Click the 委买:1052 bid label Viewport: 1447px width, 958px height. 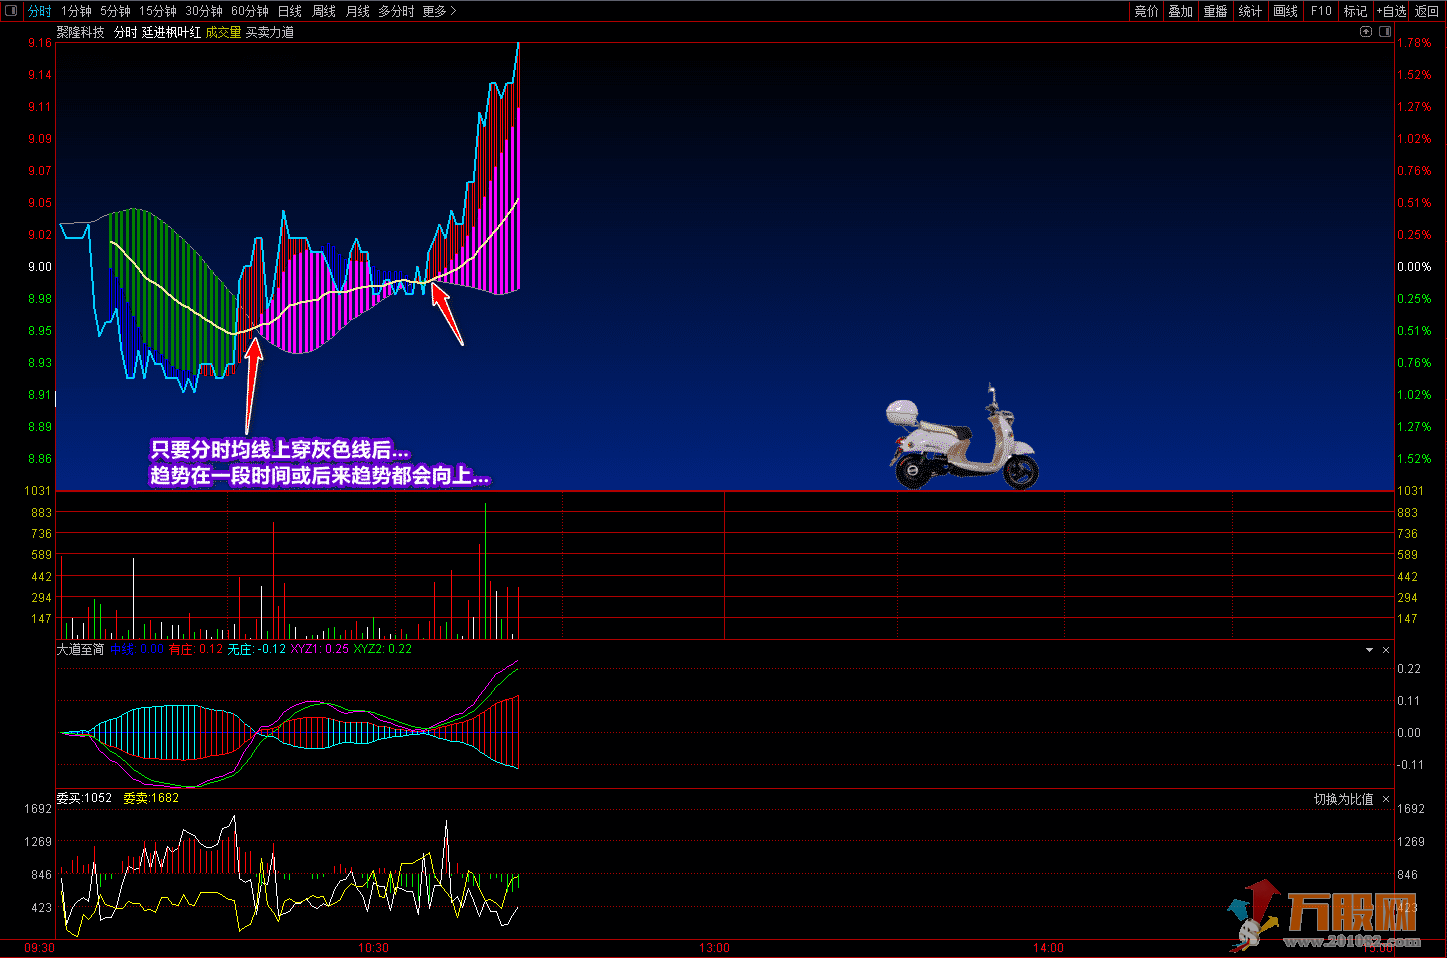[84, 798]
